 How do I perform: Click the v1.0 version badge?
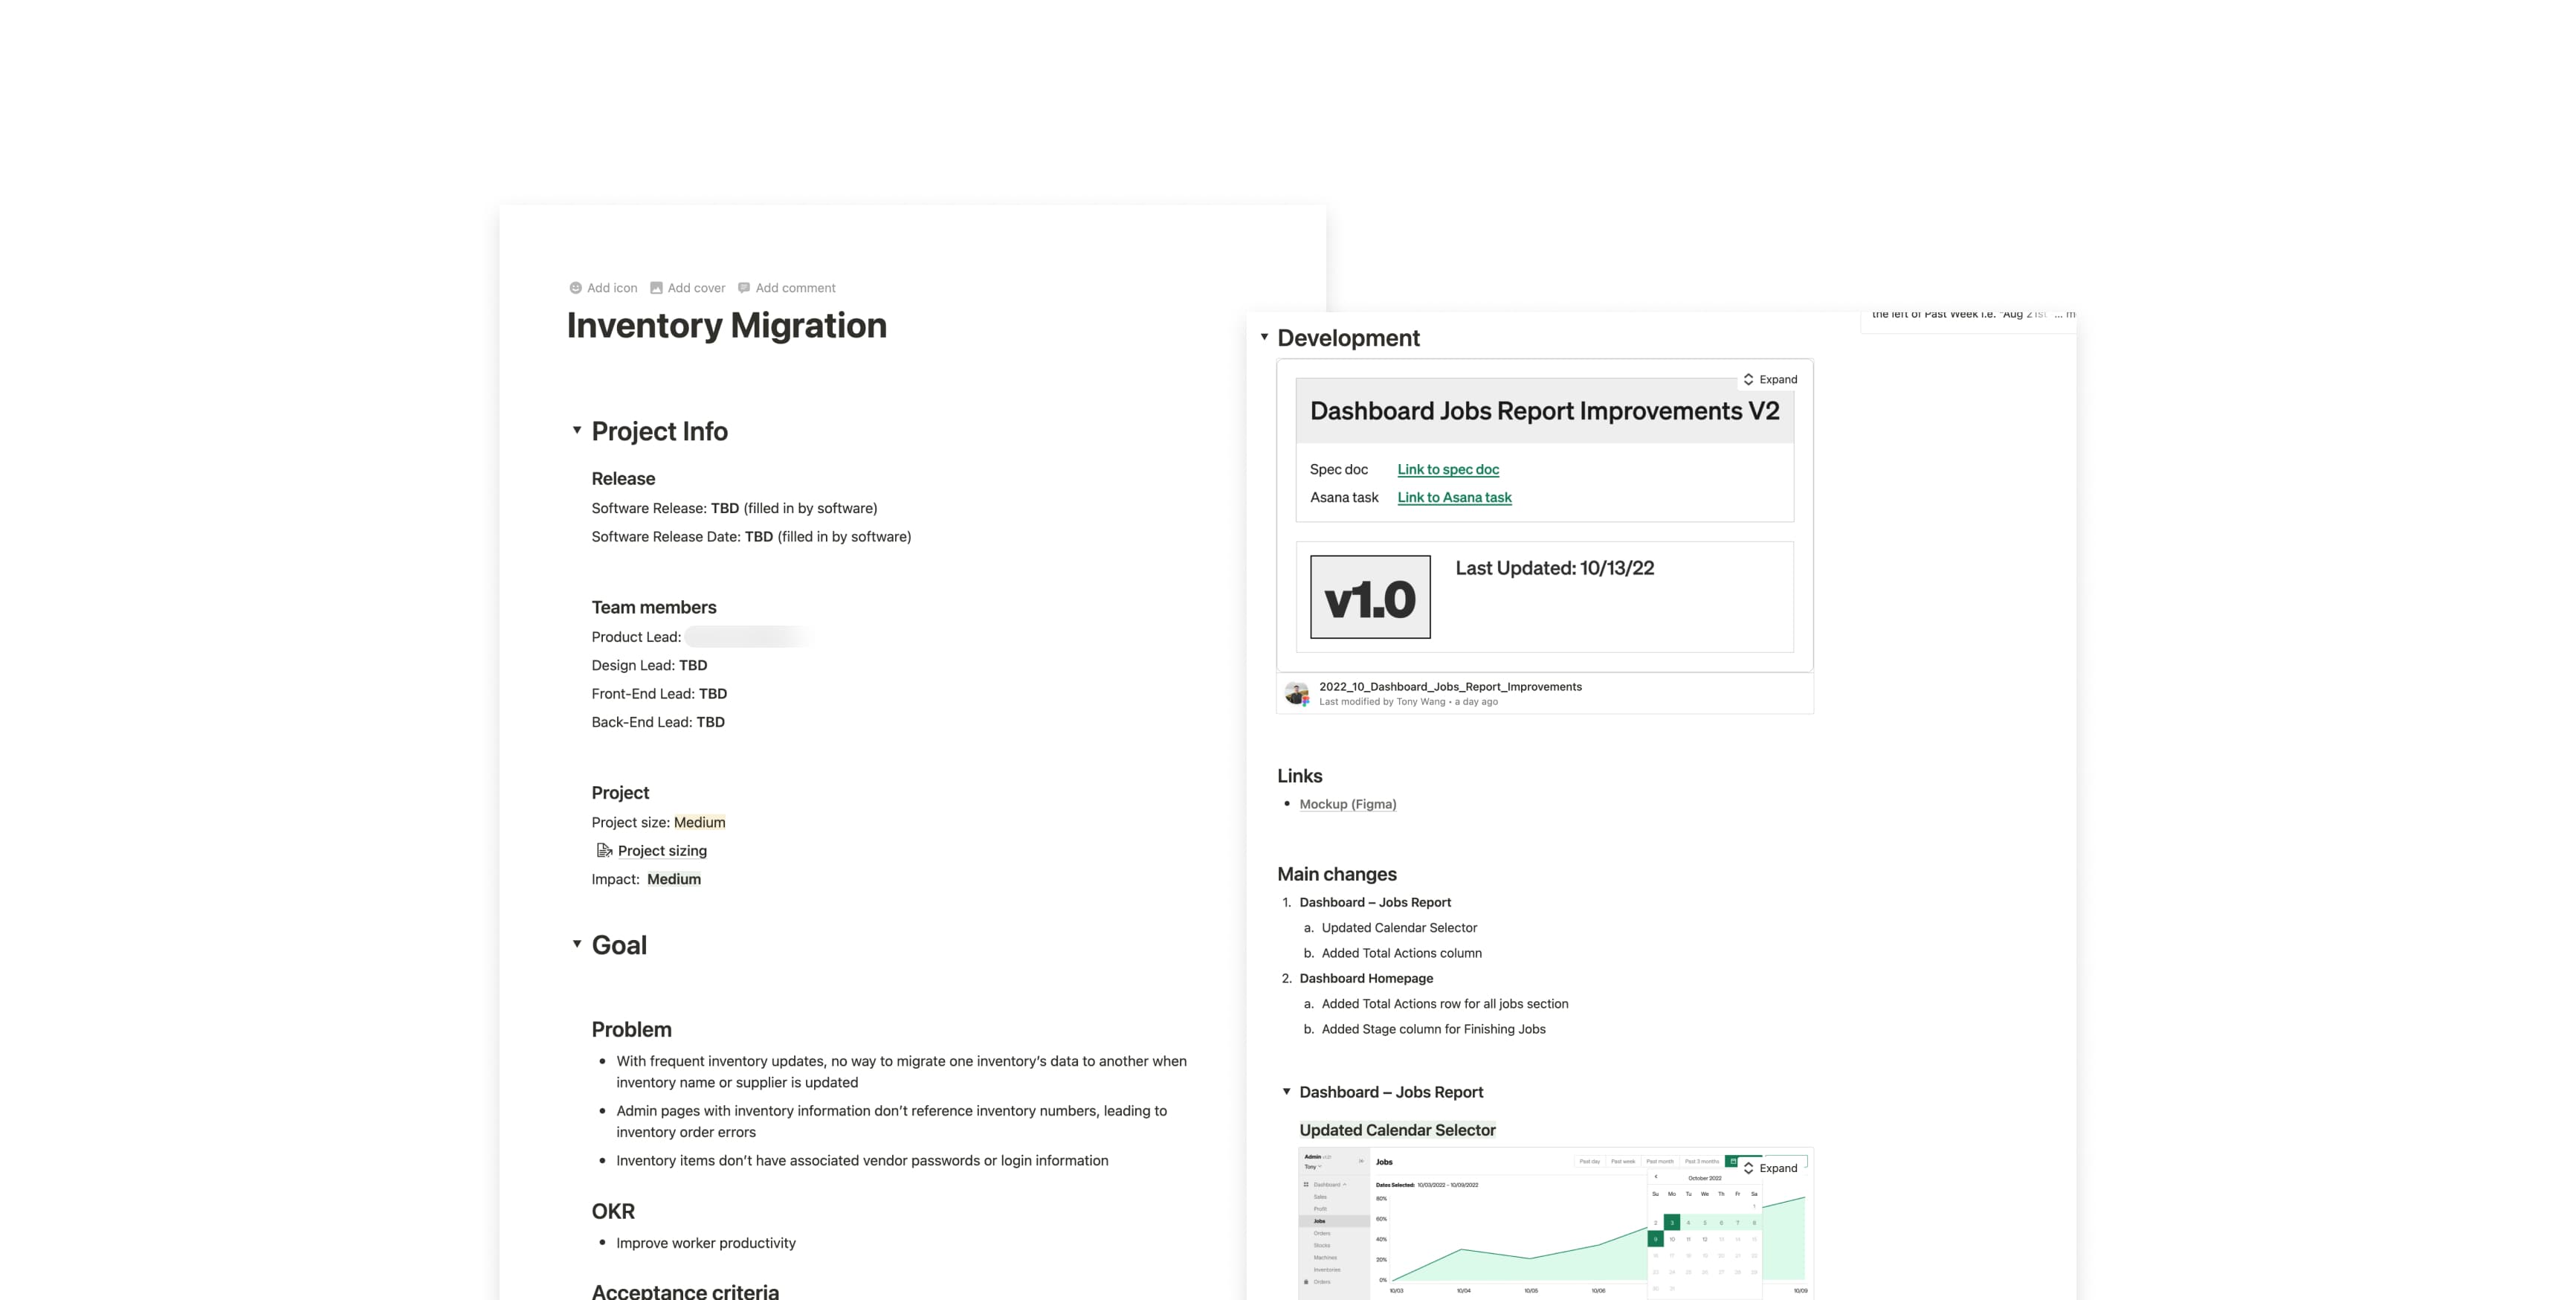point(1370,597)
